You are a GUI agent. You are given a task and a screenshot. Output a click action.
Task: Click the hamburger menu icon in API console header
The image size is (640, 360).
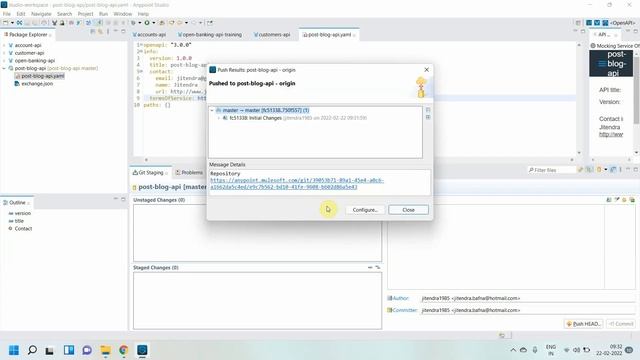coord(602,64)
